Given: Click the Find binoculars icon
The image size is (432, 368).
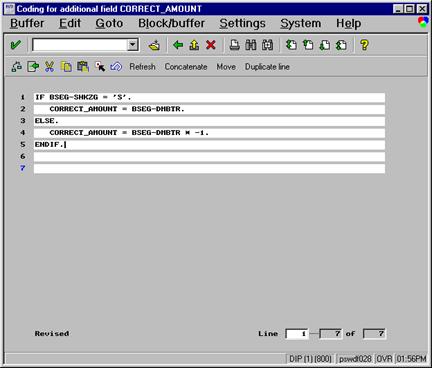Looking at the screenshot, I should pos(251,45).
